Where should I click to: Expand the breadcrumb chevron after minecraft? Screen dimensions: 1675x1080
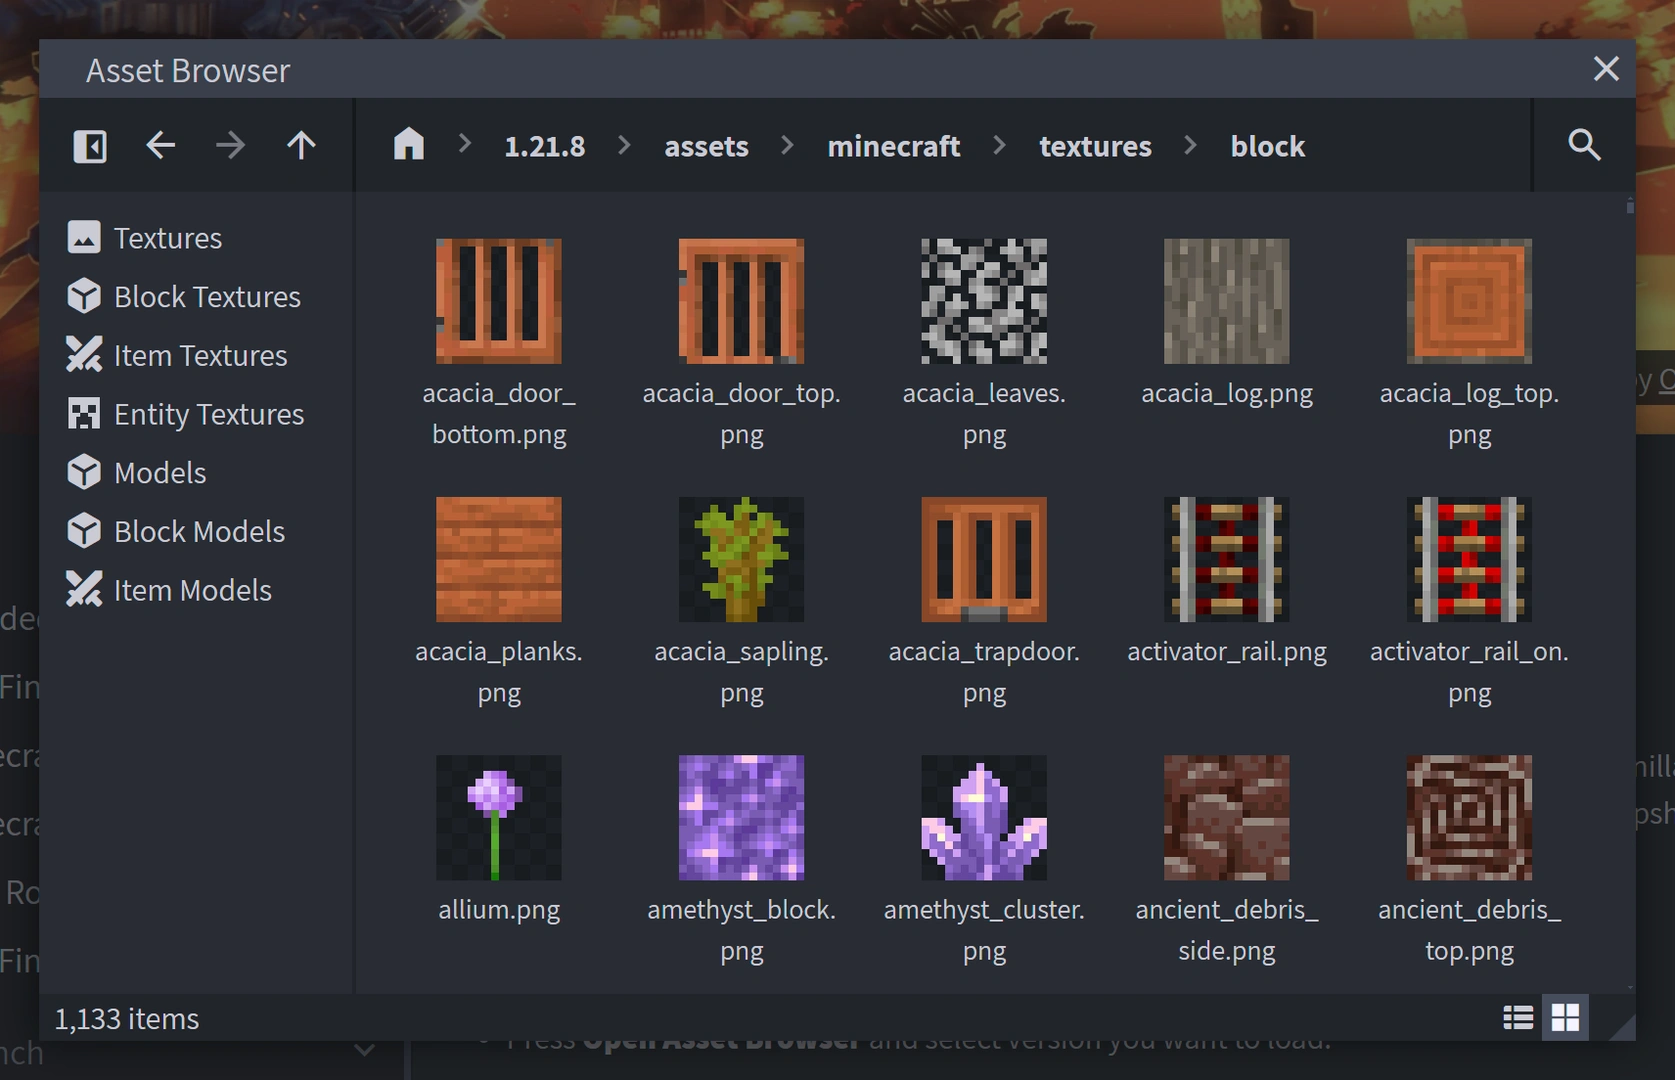[x=999, y=145]
